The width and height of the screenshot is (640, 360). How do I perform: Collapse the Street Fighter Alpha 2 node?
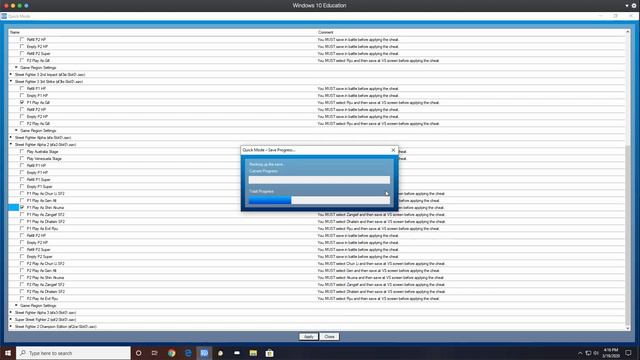pyautogui.click(x=11, y=144)
